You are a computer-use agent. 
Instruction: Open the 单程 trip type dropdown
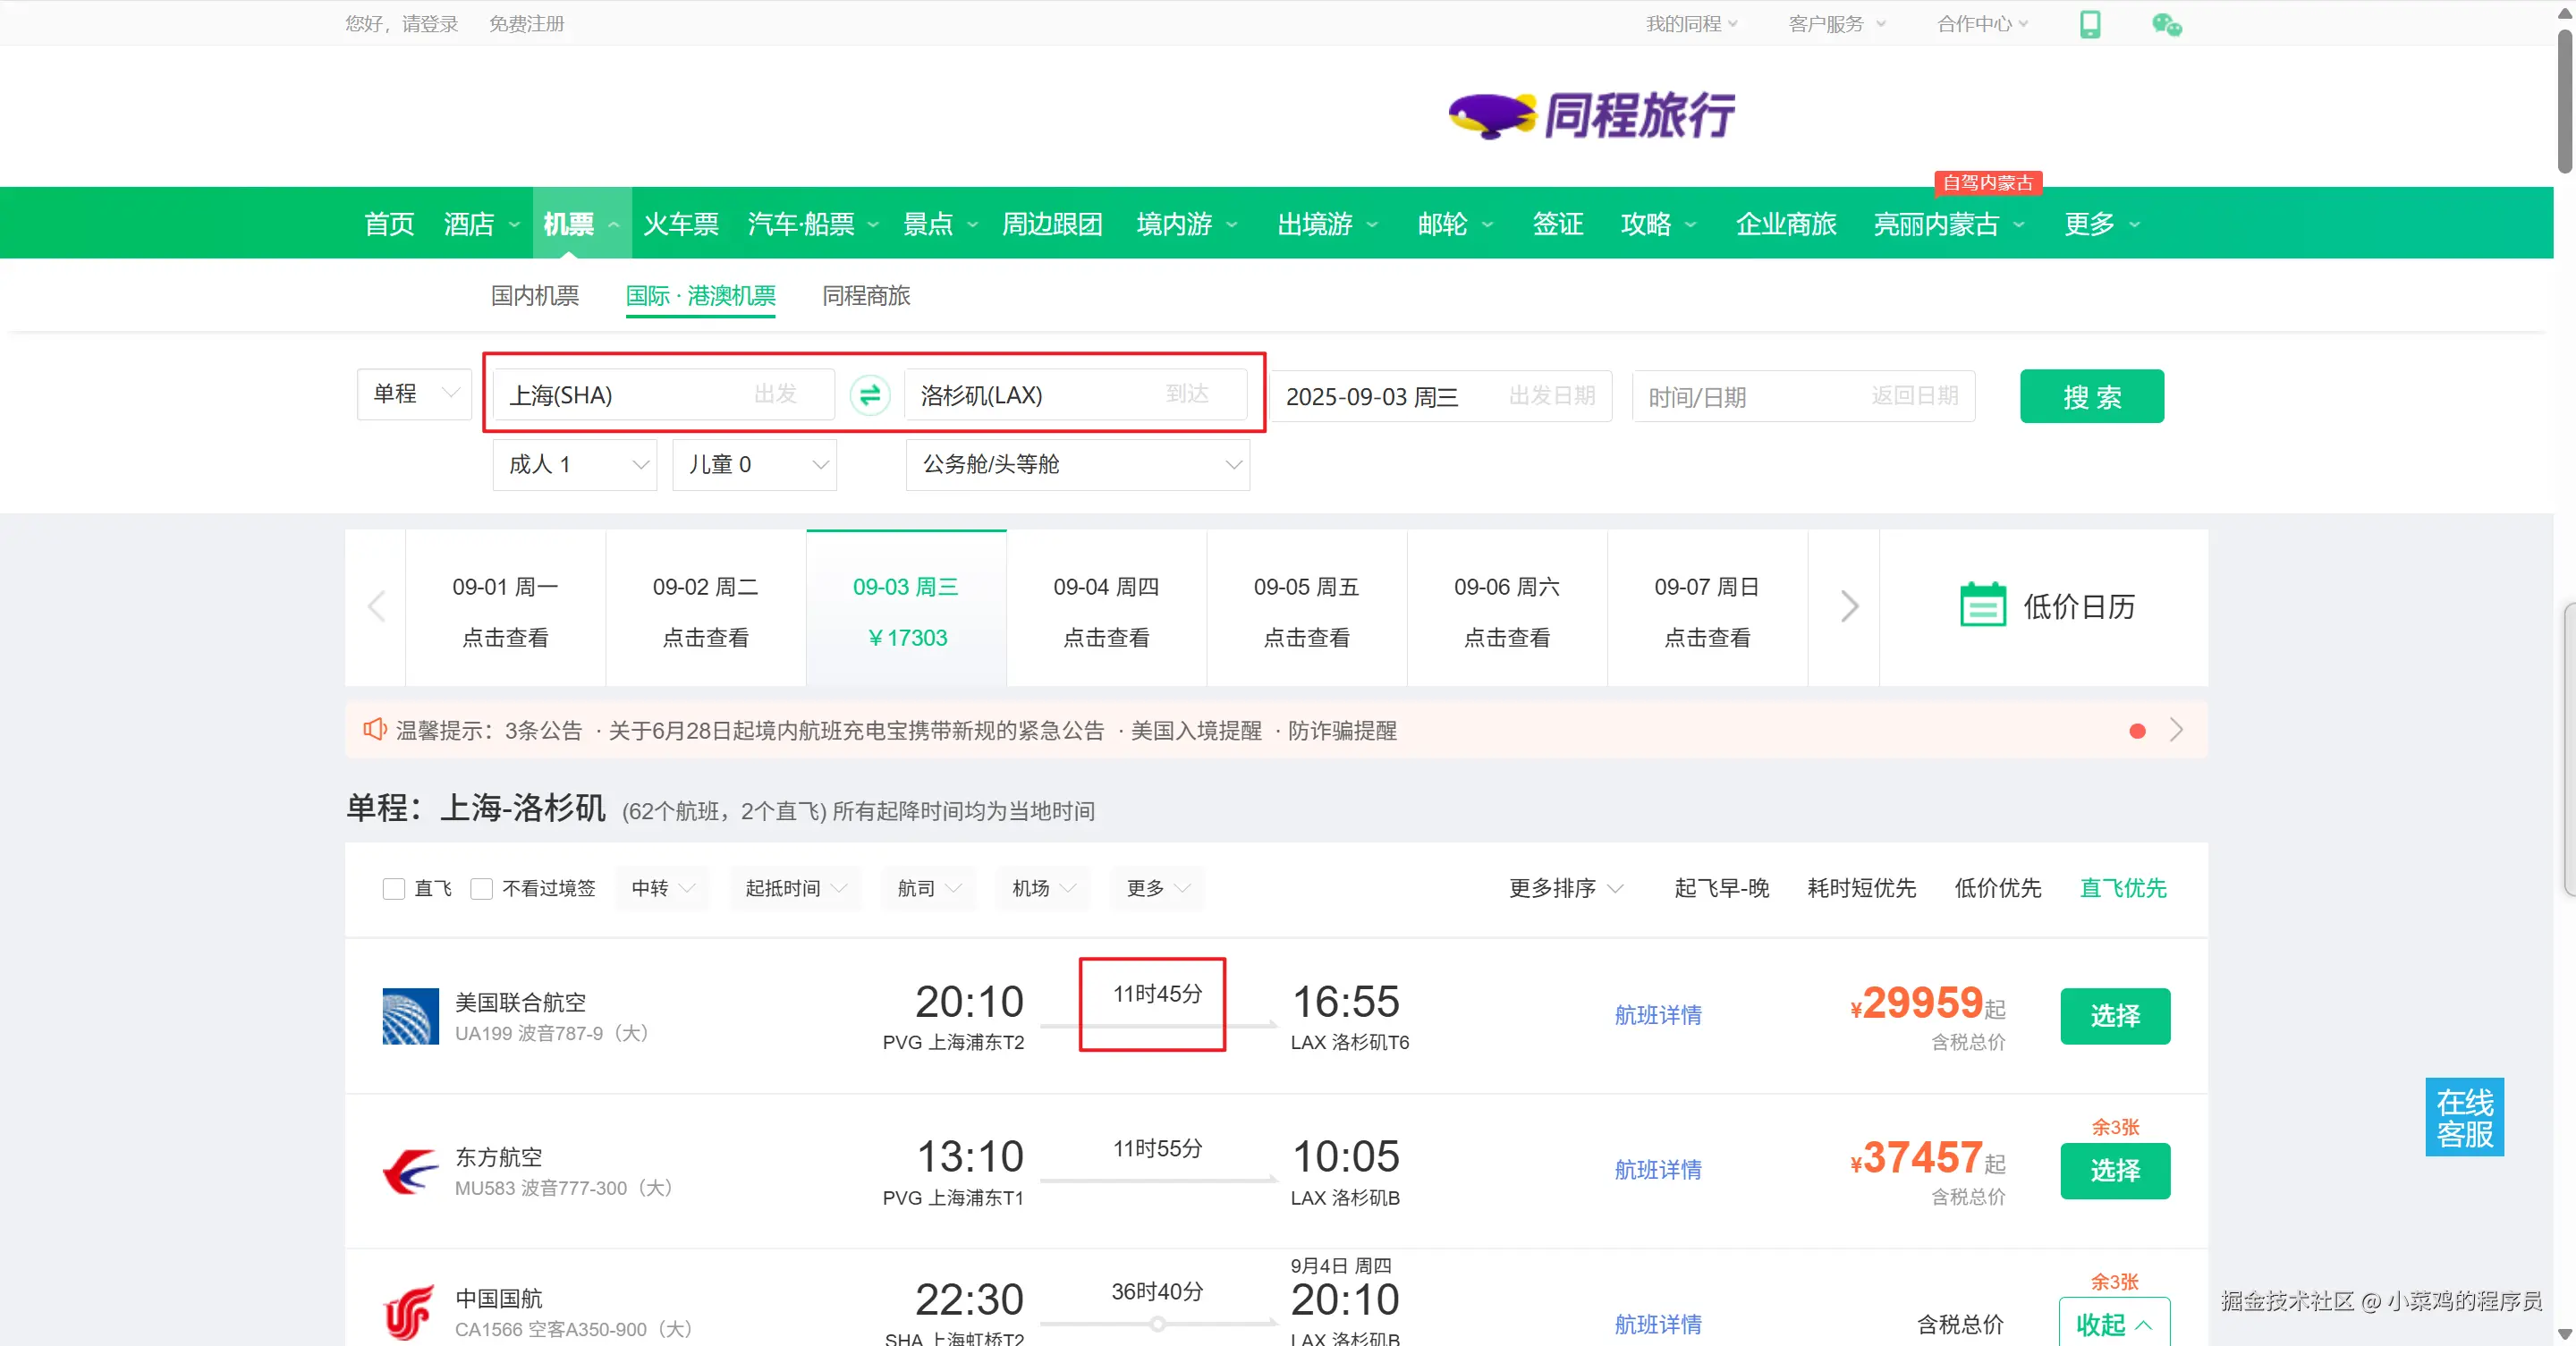click(413, 394)
